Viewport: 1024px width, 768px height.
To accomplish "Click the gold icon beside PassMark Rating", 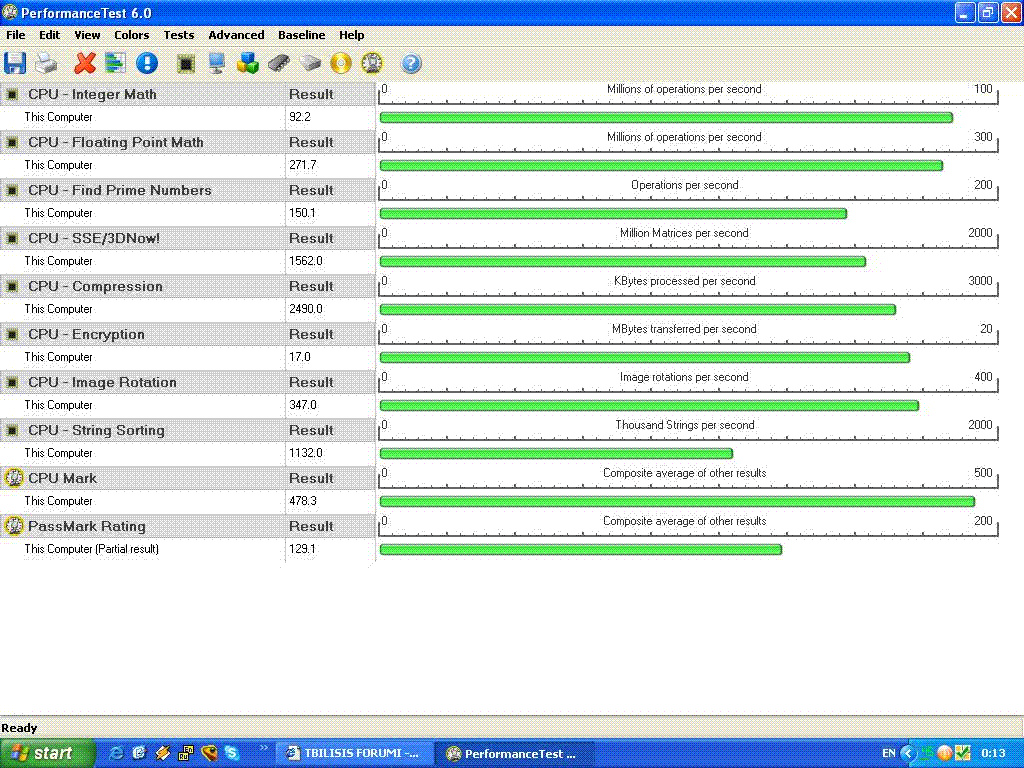I will [x=14, y=526].
